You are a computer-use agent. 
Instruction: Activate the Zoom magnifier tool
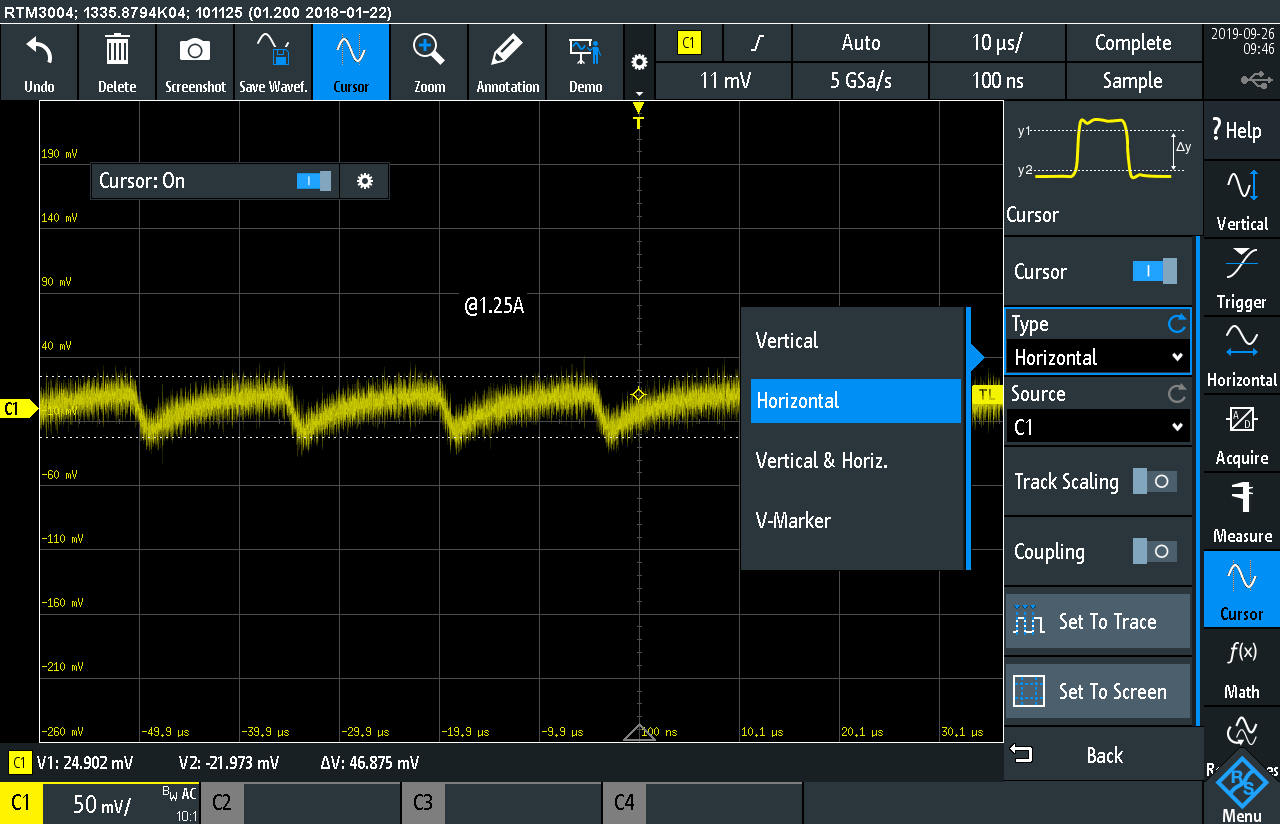click(x=429, y=62)
